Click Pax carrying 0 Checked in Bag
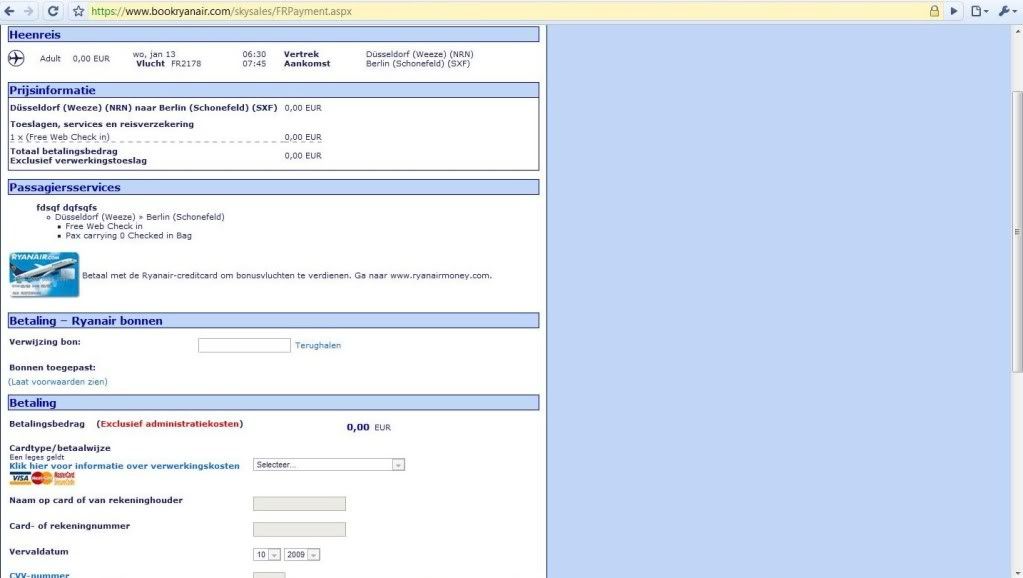Screen dimensions: 1023x578 (129, 236)
